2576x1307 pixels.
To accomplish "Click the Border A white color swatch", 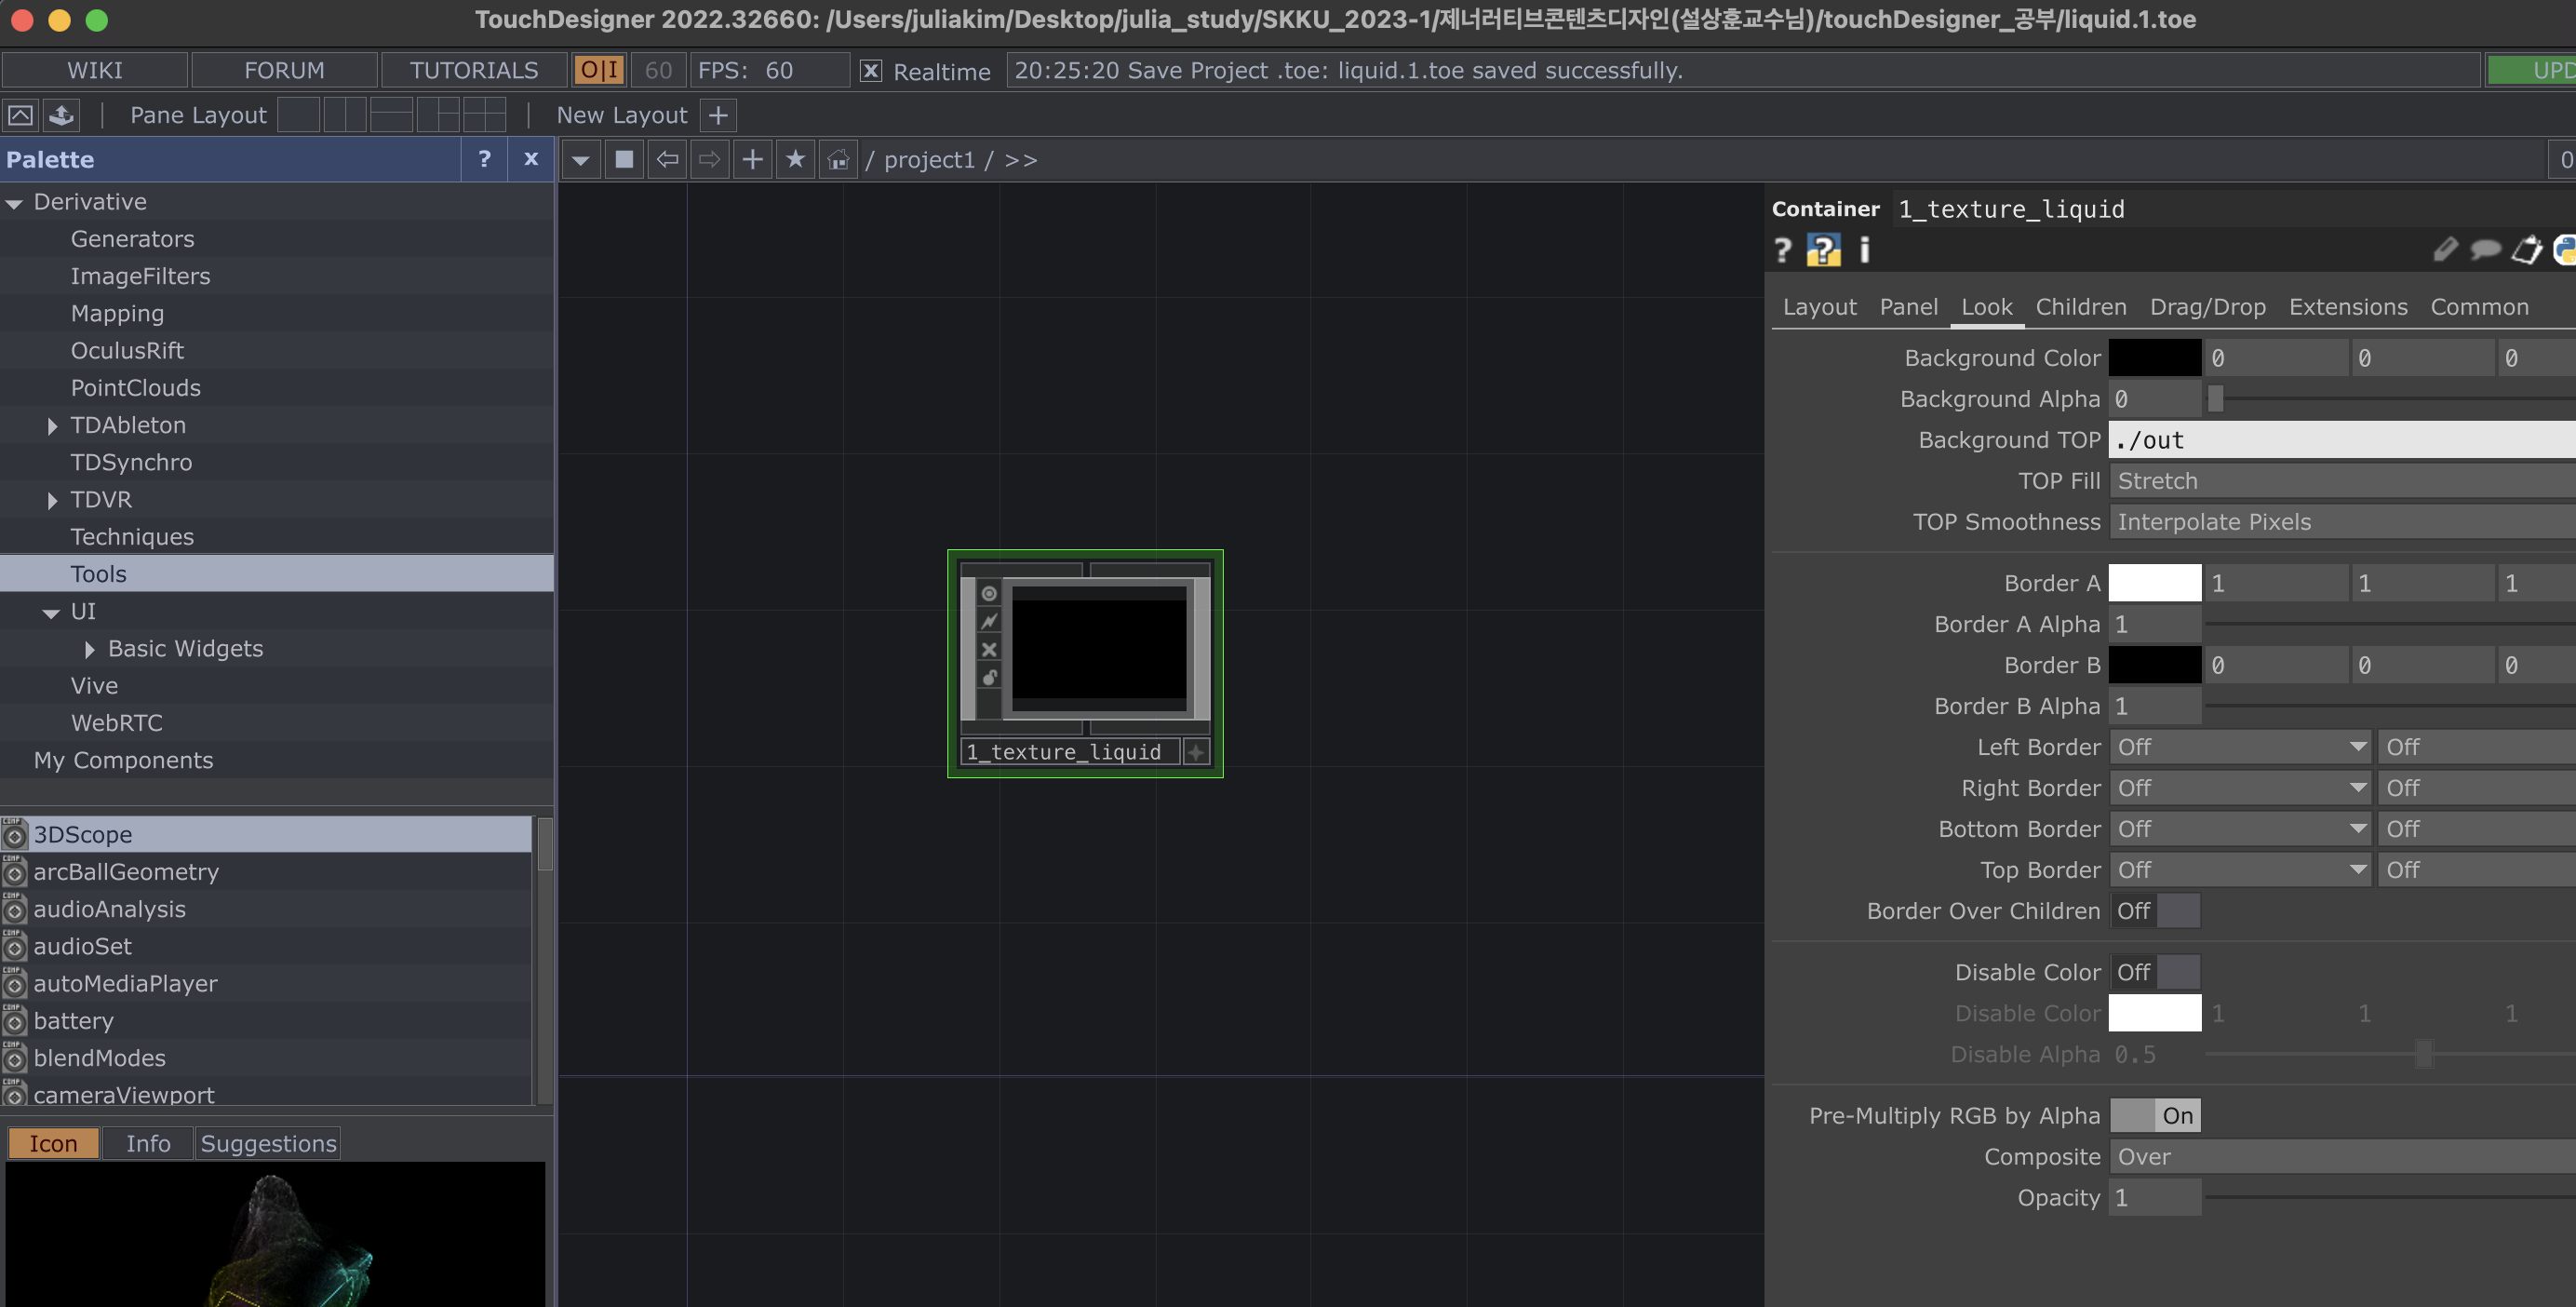I will (2154, 583).
